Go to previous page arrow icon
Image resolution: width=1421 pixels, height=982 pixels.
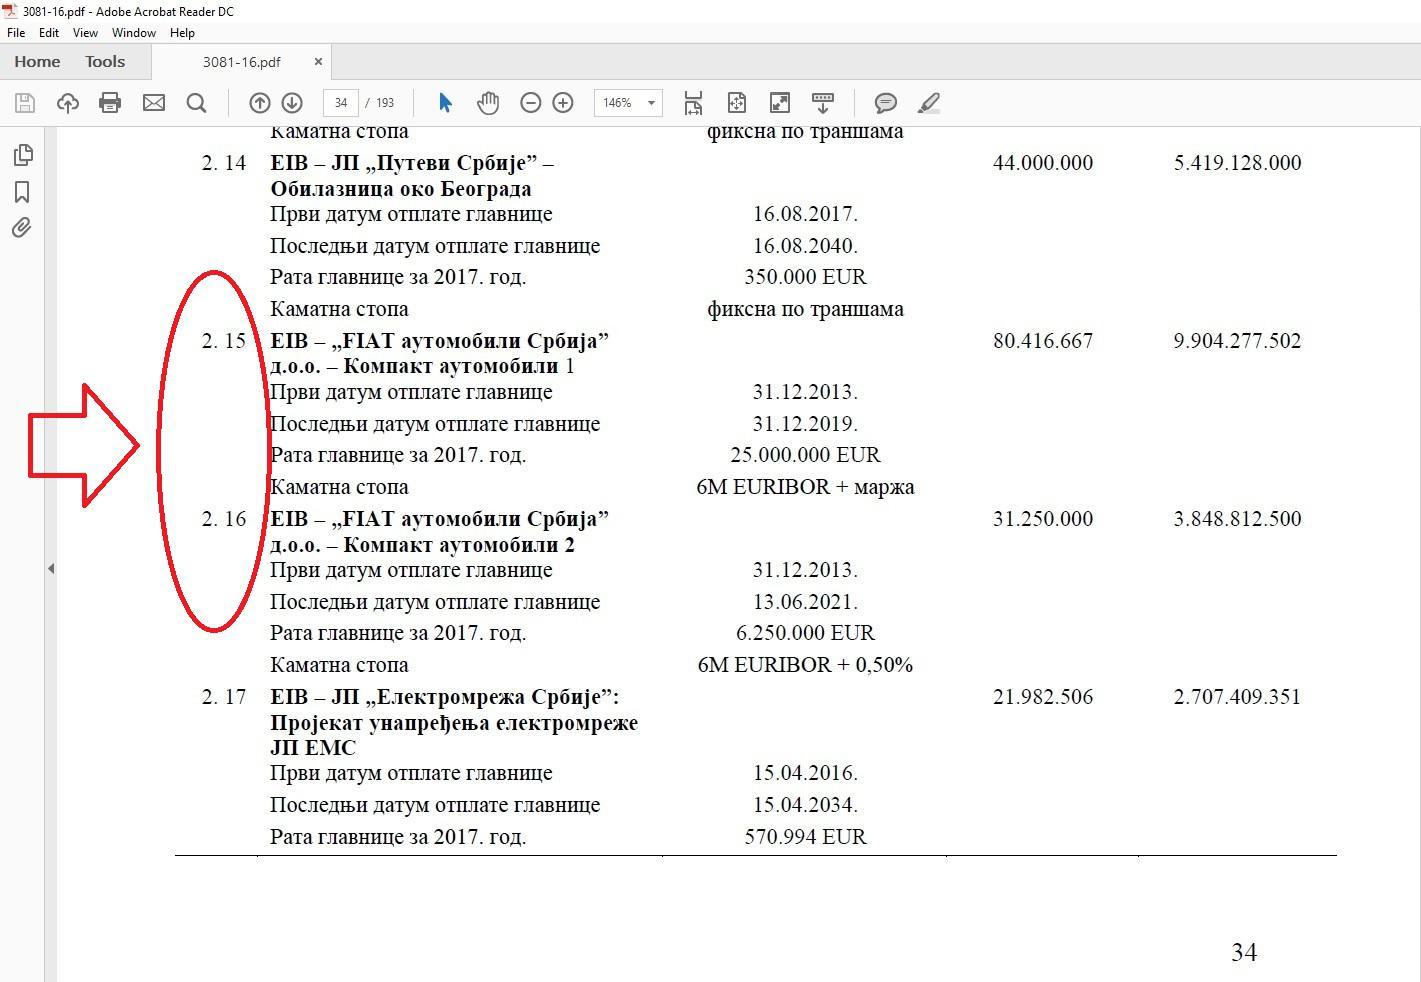click(259, 103)
